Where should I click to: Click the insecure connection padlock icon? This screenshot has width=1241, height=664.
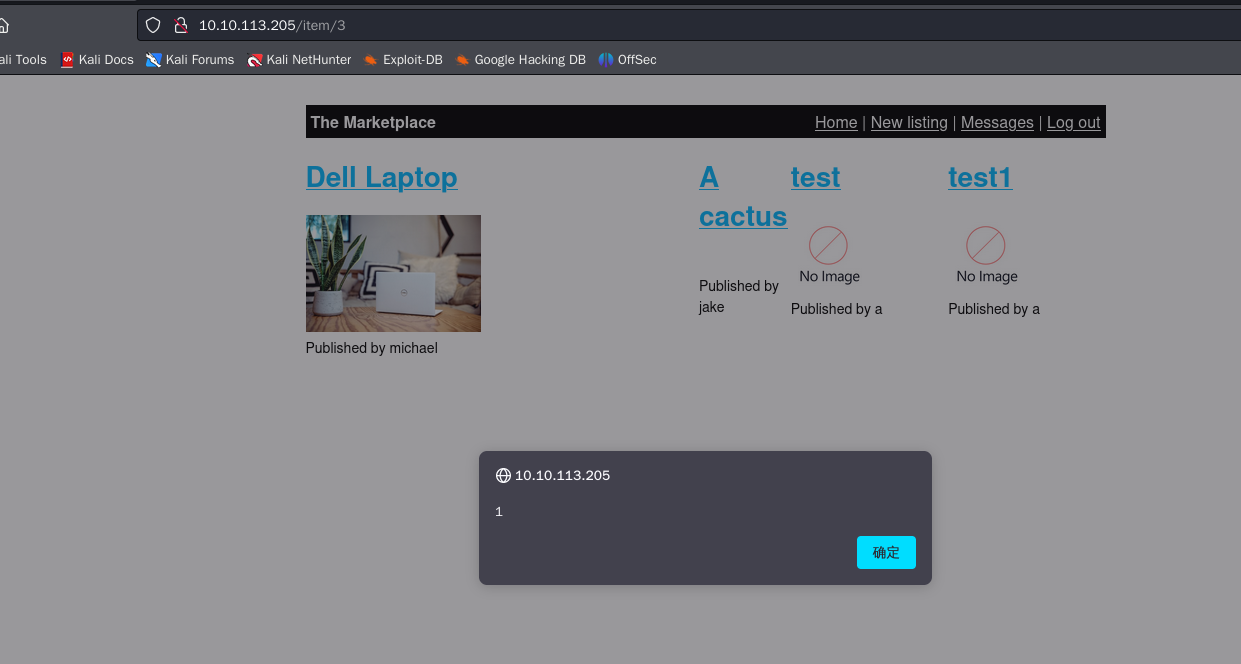point(181,25)
